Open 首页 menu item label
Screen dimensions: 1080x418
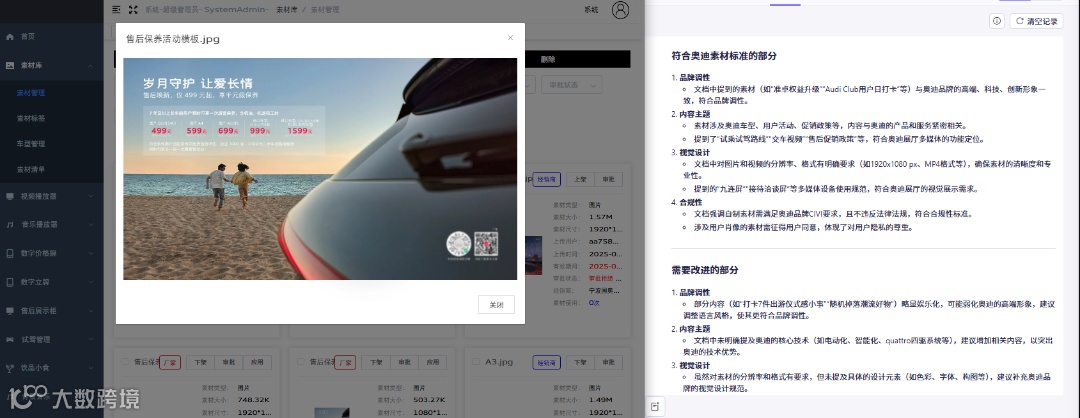(x=28, y=36)
